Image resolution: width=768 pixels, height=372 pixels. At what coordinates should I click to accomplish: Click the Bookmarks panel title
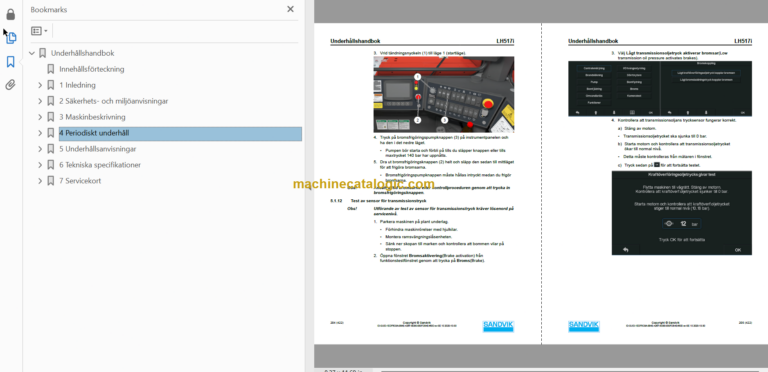[x=48, y=9]
